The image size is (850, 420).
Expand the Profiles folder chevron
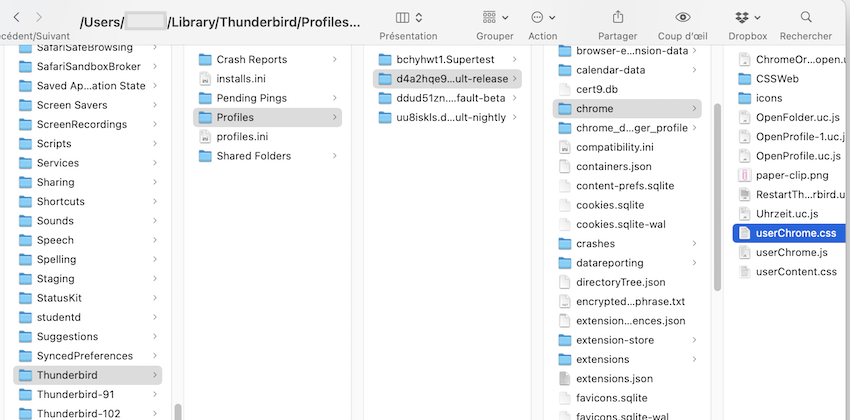(x=334, y=117)
